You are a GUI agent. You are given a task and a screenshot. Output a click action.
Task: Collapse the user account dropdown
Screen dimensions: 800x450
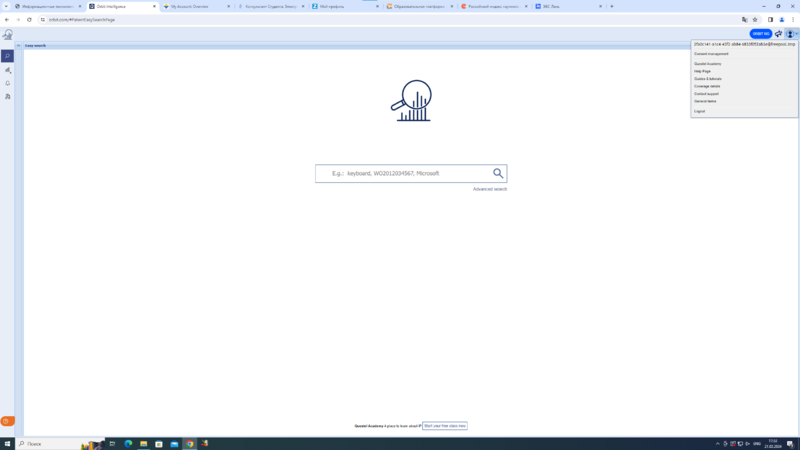coord(791,34)
